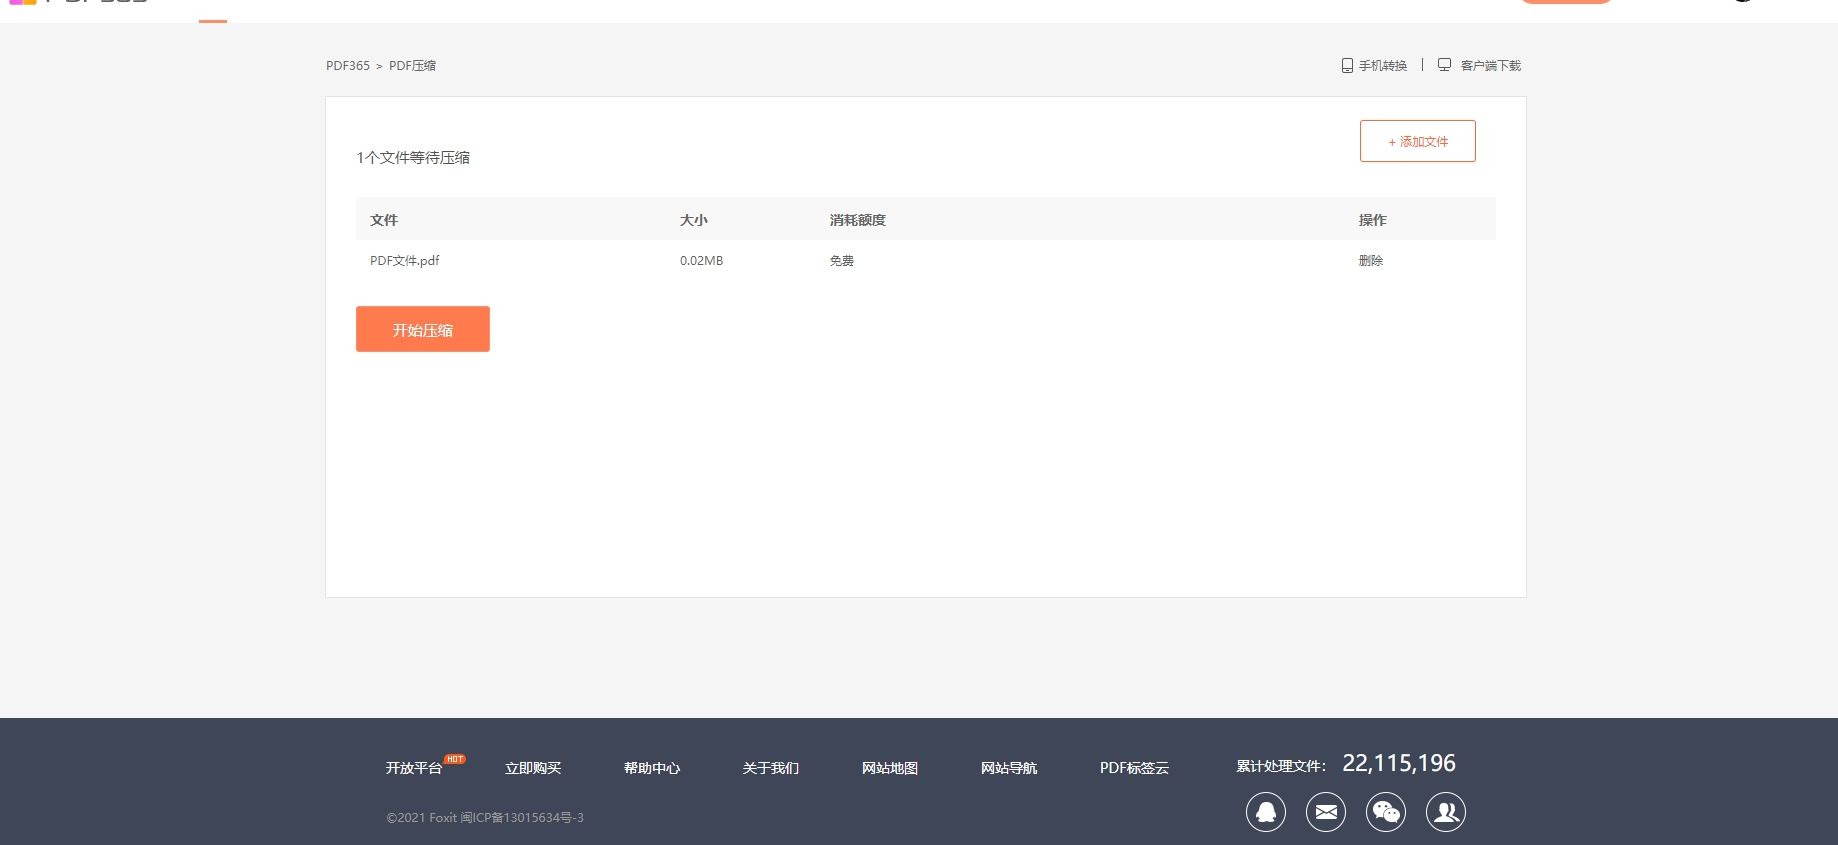Click the email envelope icon in footer
Image resolution: width=1838 pixels, height=845 pixels.
tap(1325, 812)
